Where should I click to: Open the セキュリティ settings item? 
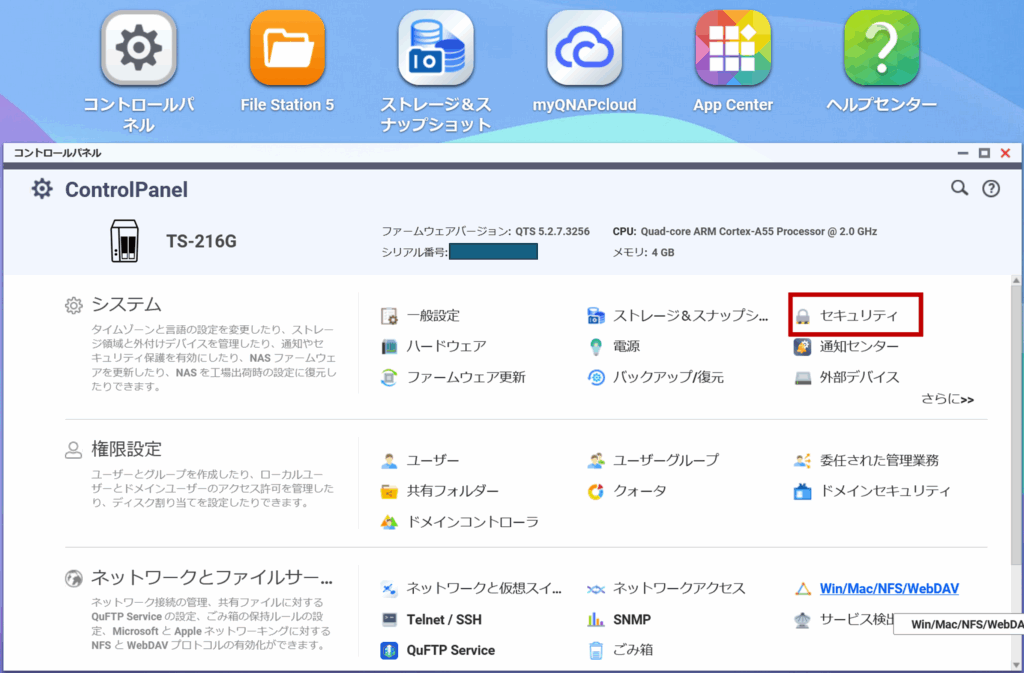[858, 316]
